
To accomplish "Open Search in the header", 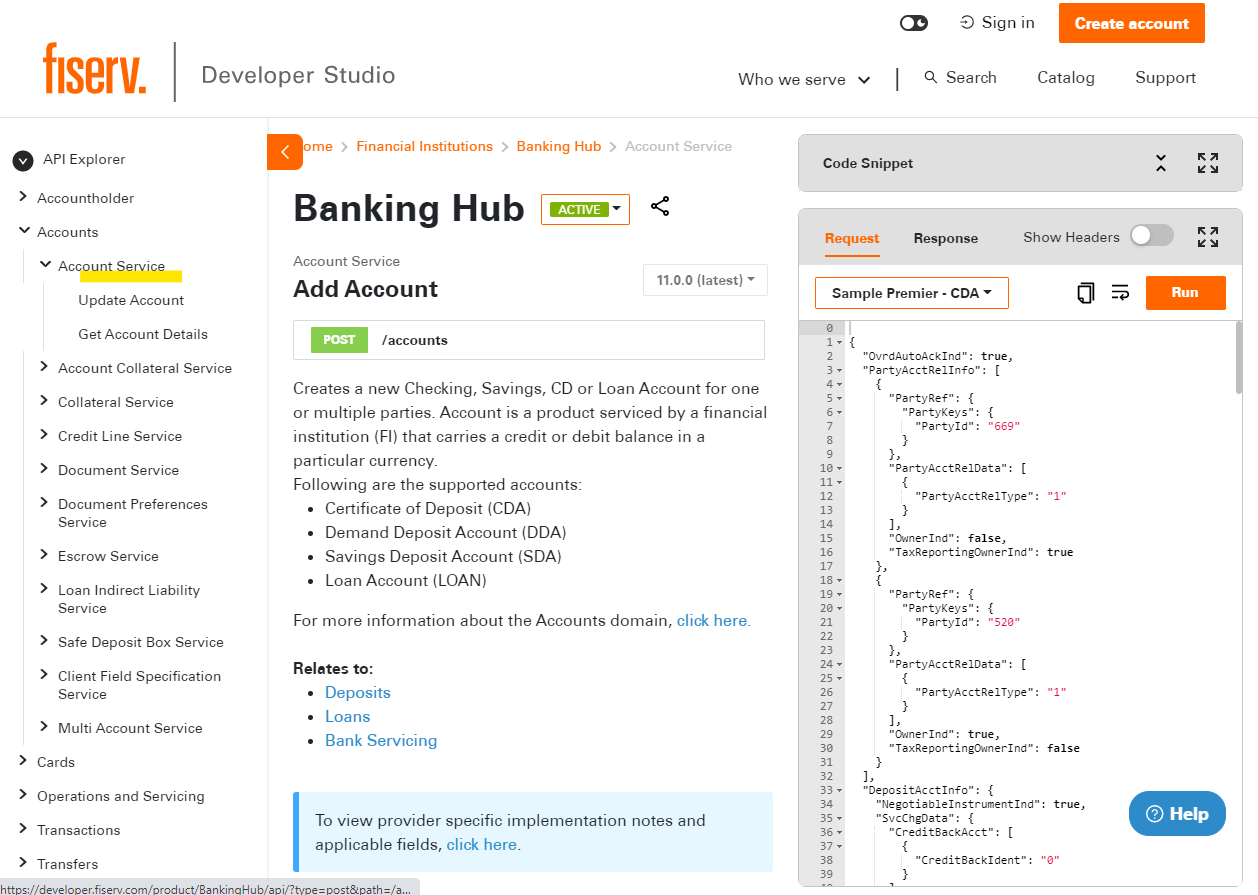I will [960, 77].
